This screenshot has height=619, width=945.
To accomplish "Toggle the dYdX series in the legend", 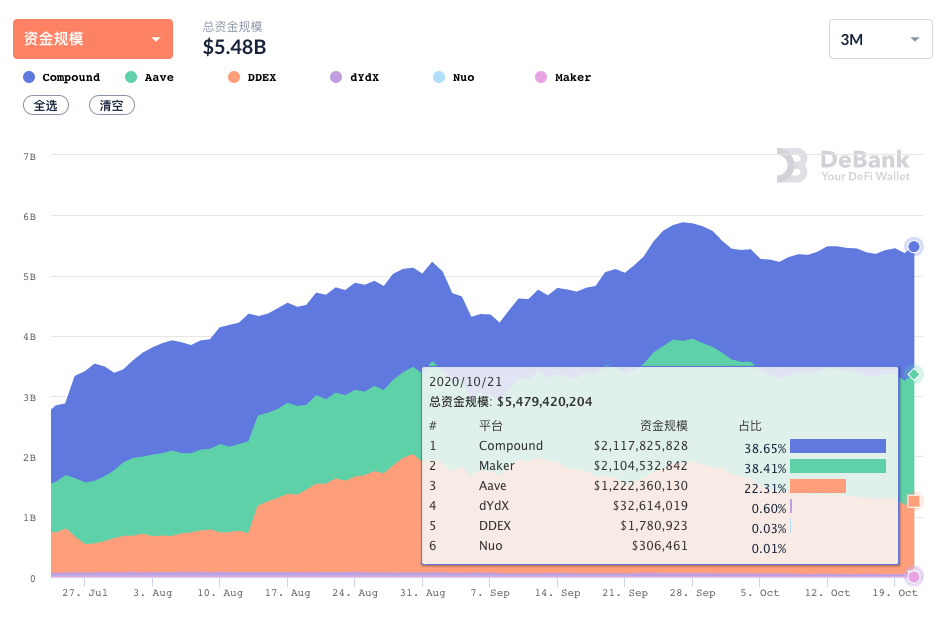I will [x=354, y=77].
